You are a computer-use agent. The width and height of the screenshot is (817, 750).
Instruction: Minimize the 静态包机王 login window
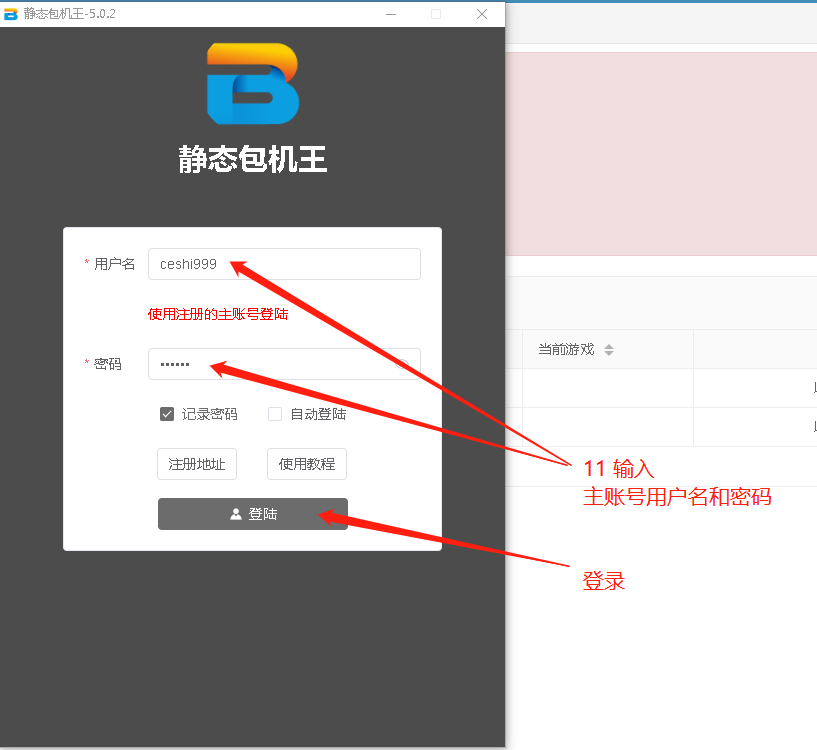(390, 14)
